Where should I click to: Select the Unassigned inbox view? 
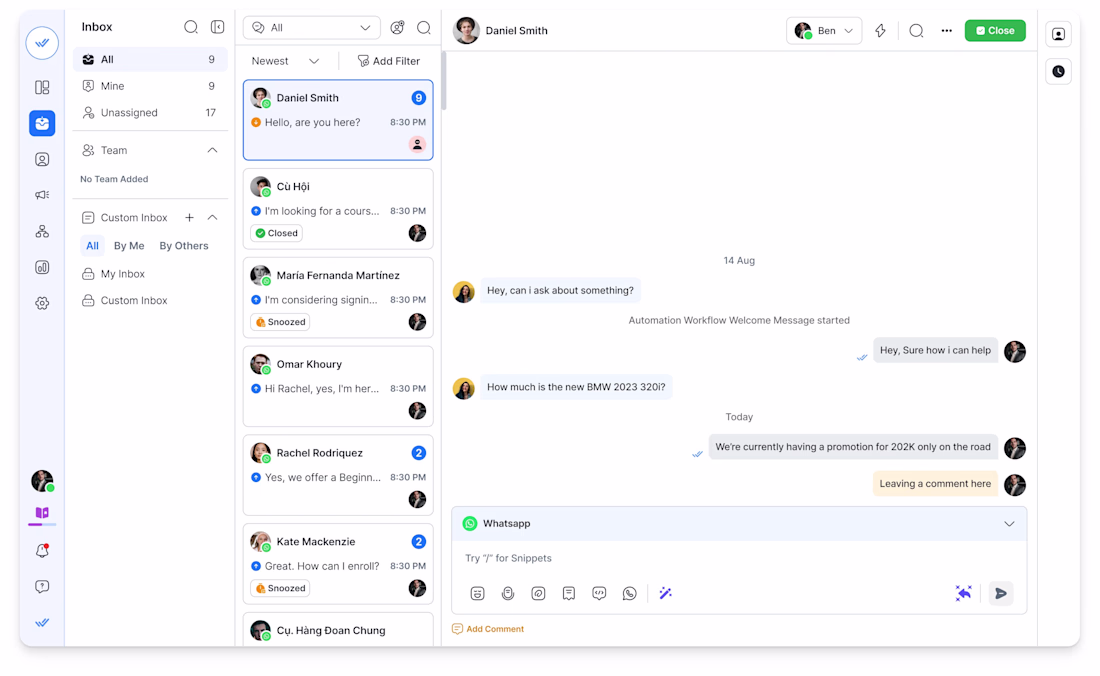(150, 113)
